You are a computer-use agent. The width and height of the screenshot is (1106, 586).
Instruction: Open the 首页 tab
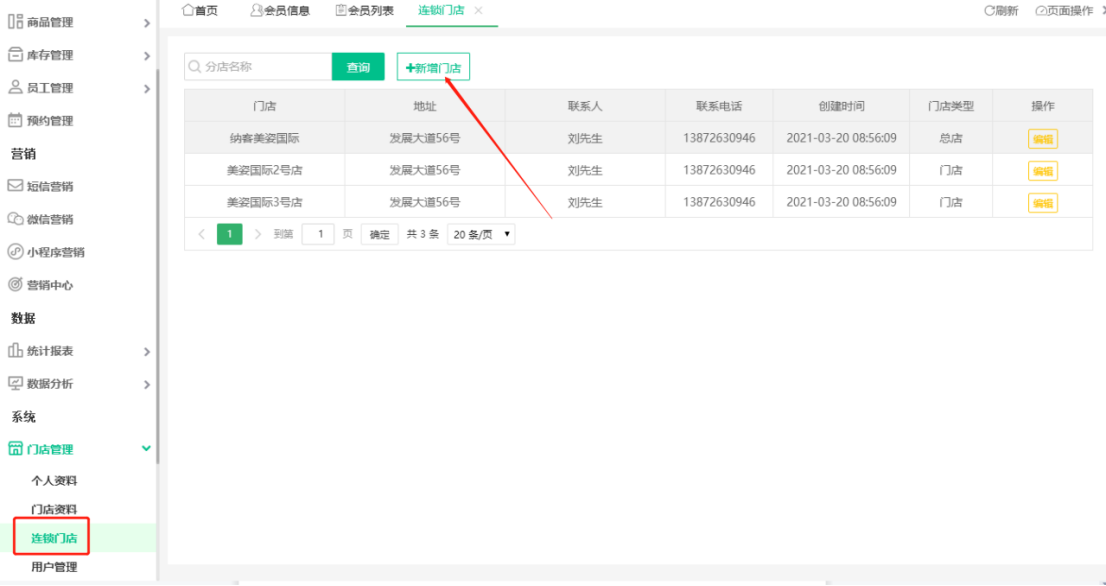click(200, 10)
